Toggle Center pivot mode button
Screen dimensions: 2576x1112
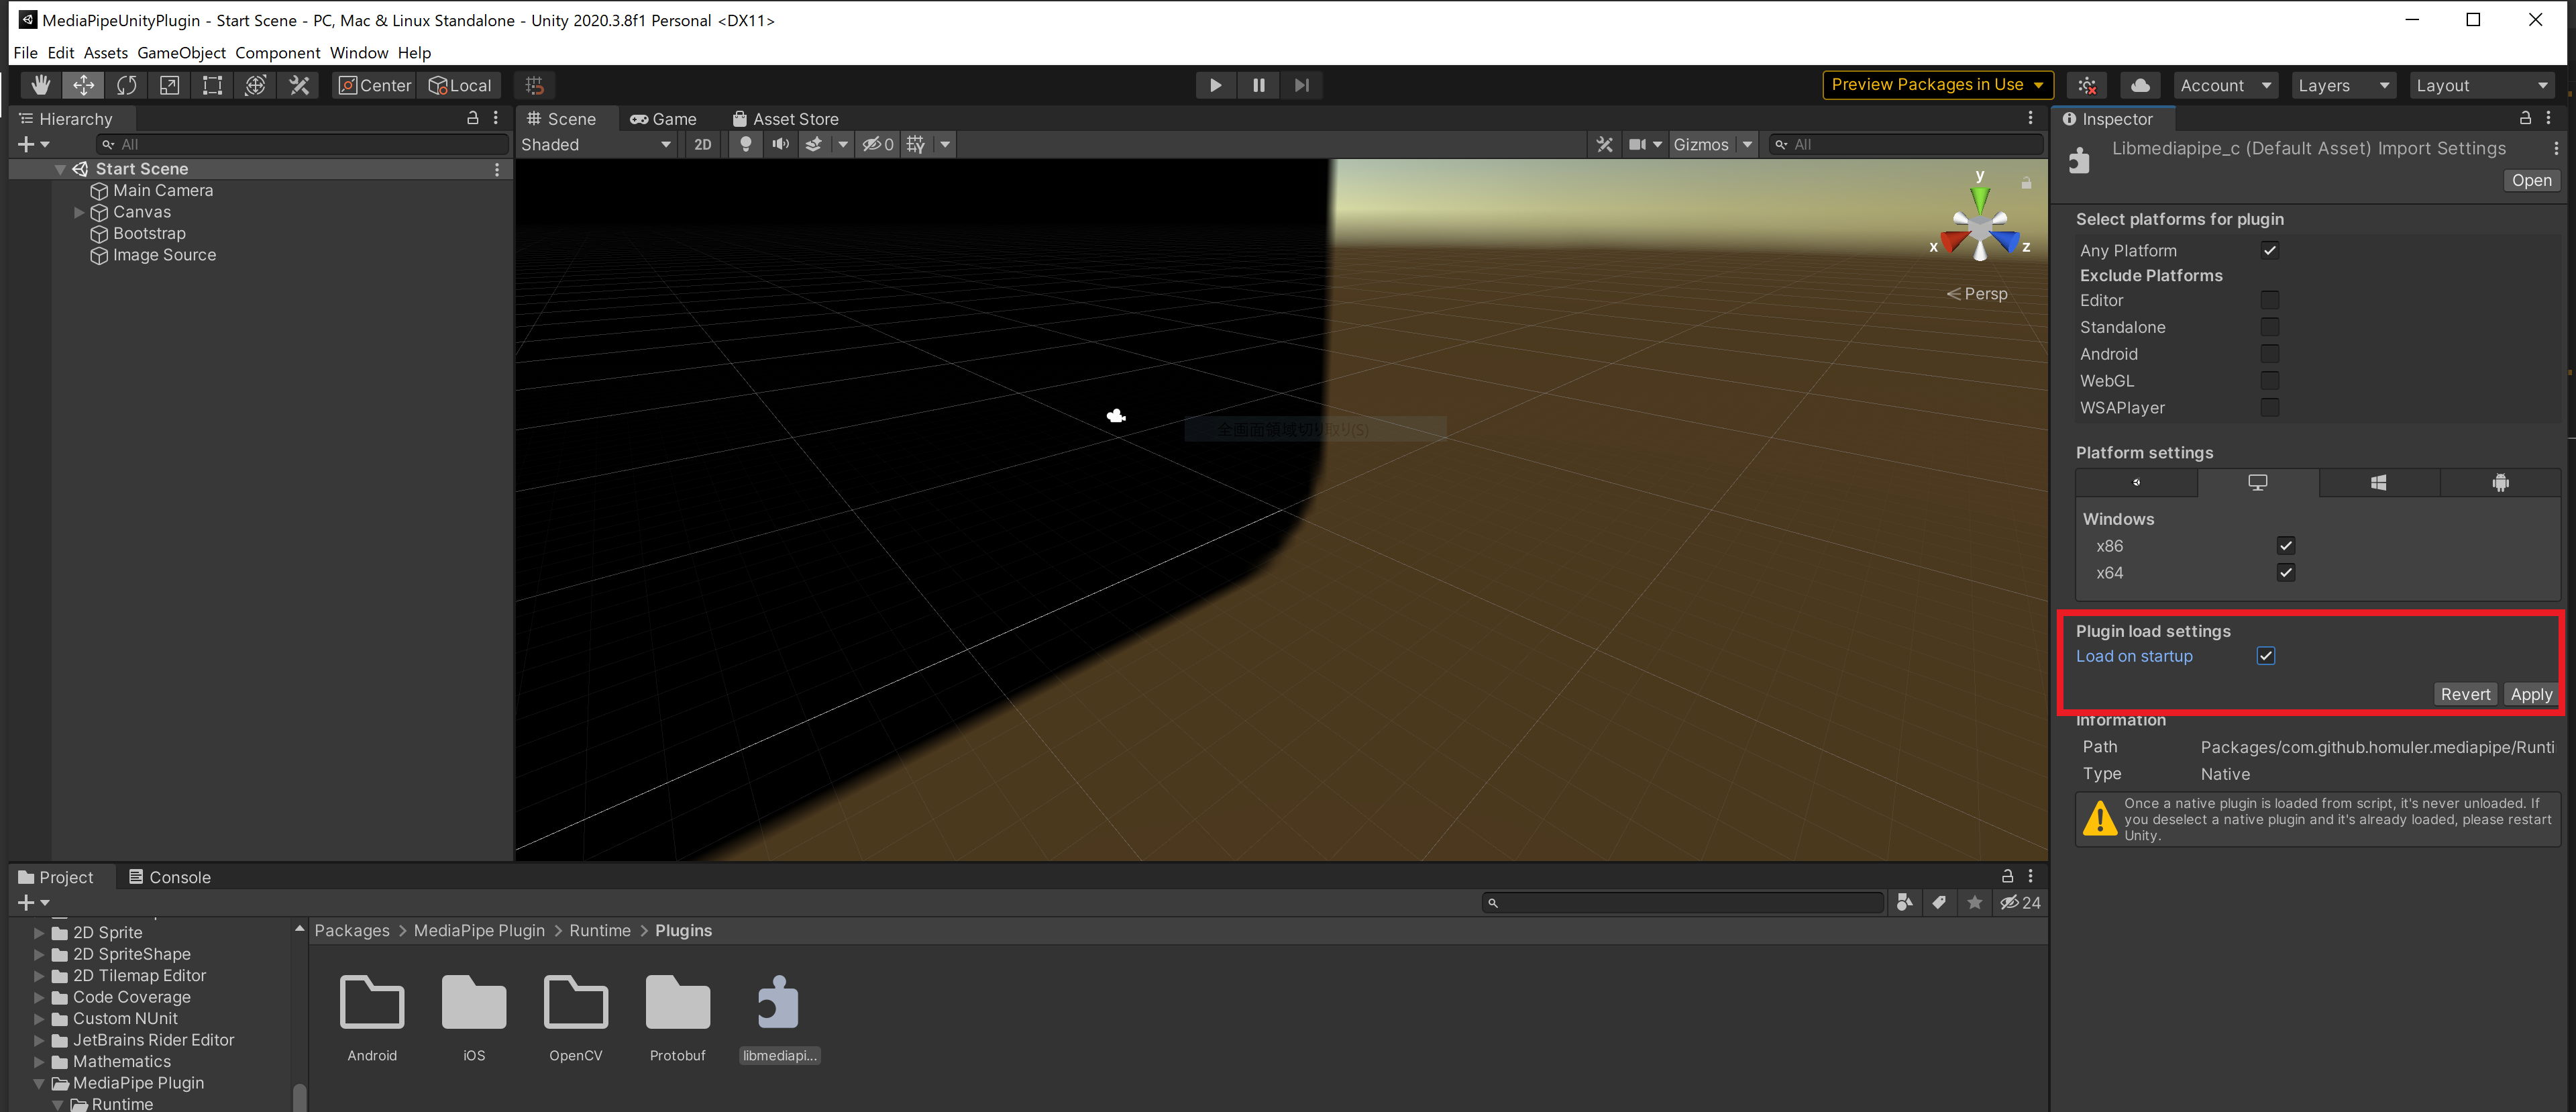click(x=375, y=85)
